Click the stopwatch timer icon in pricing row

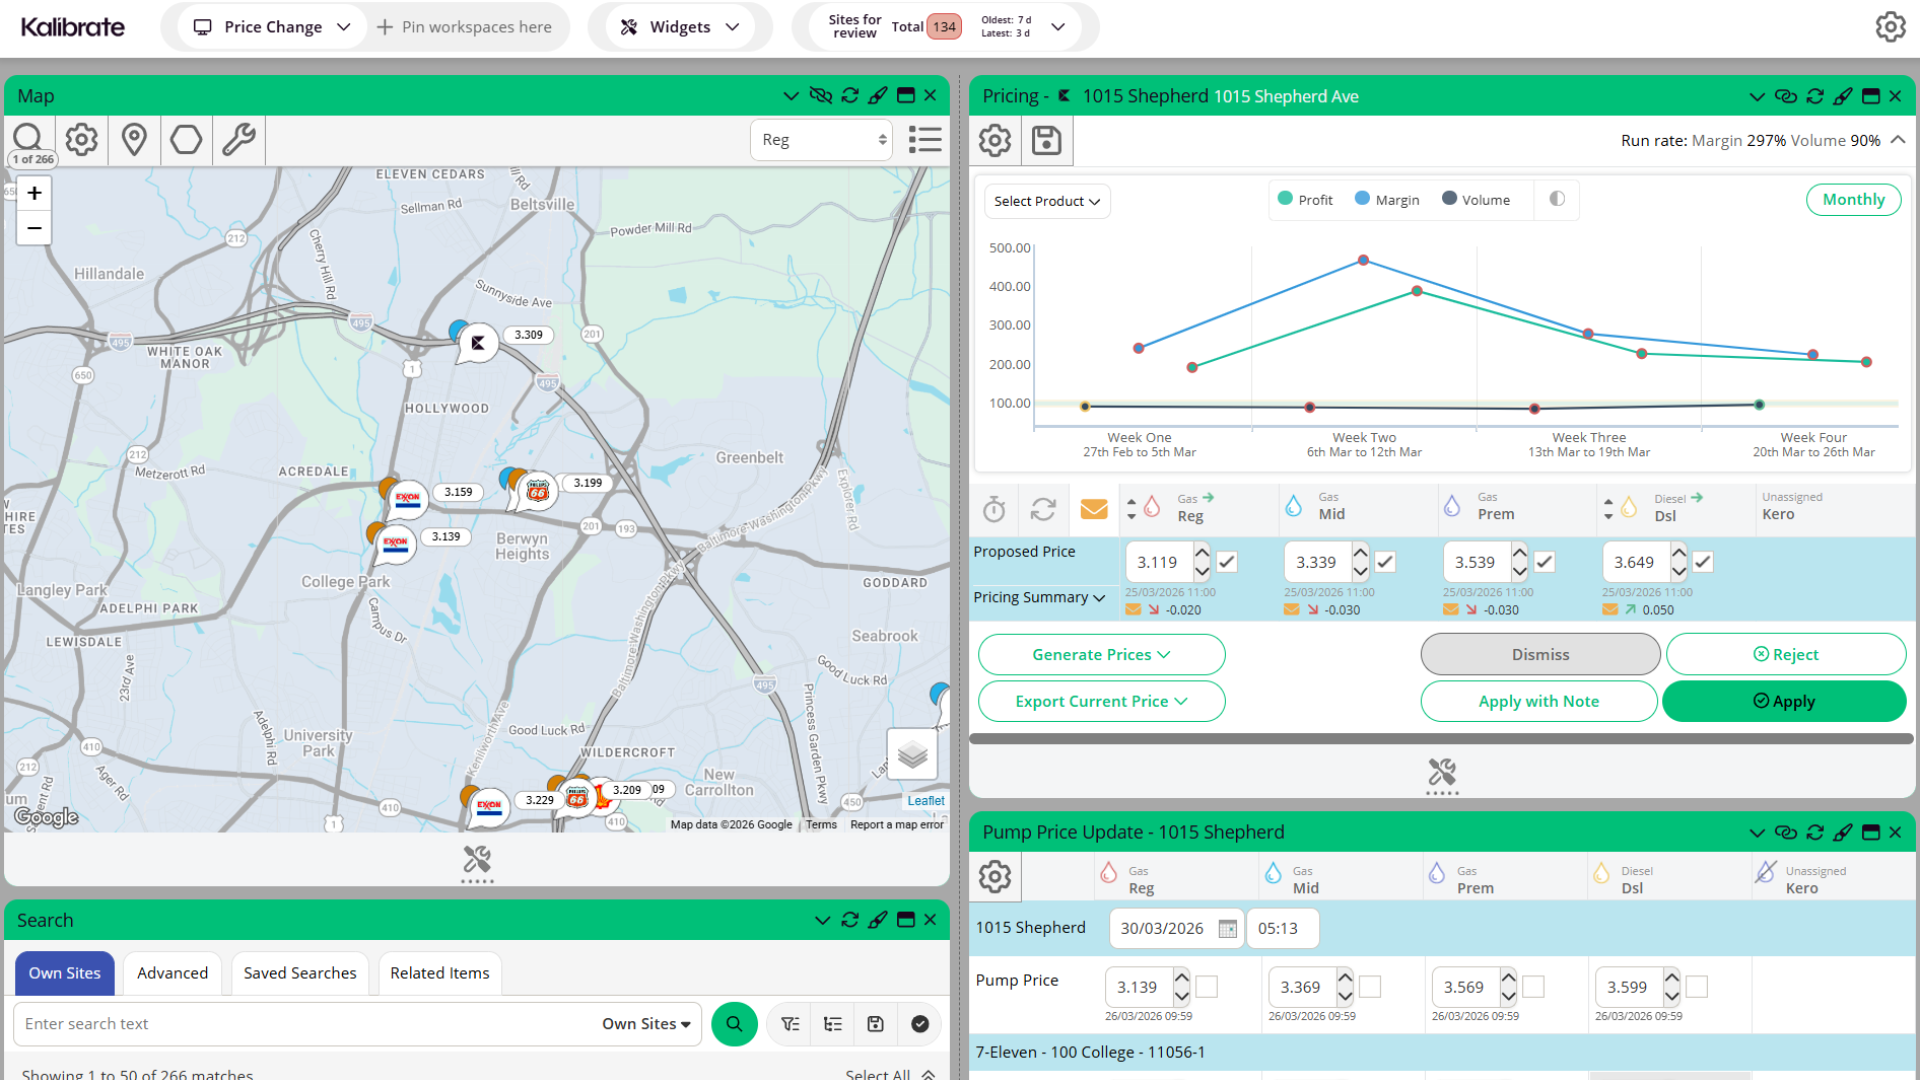coord(994,509)
